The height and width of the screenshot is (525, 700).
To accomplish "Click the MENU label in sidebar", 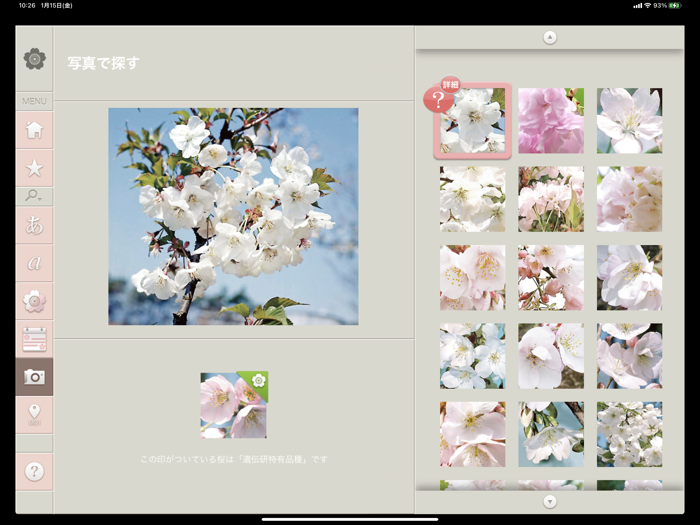I will [34, 101].
